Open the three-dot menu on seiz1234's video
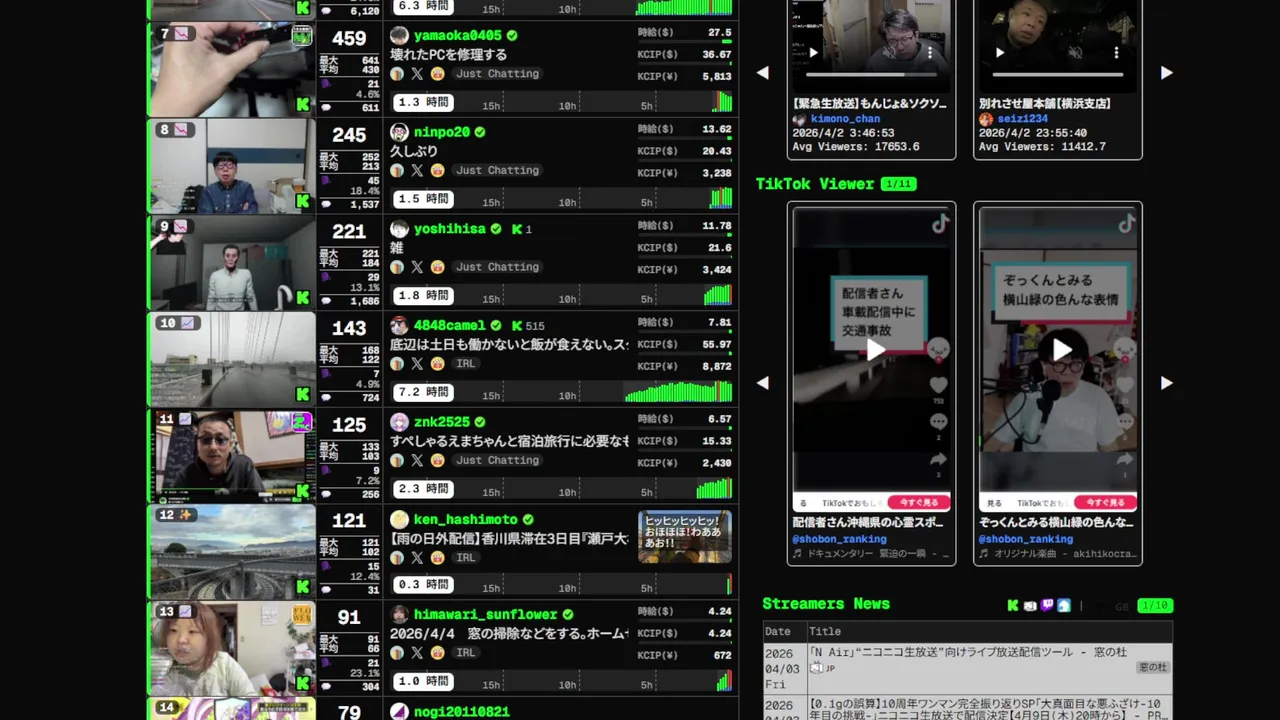Image resolution: width=1280 pixels, height=720 pixels. 1116,53
